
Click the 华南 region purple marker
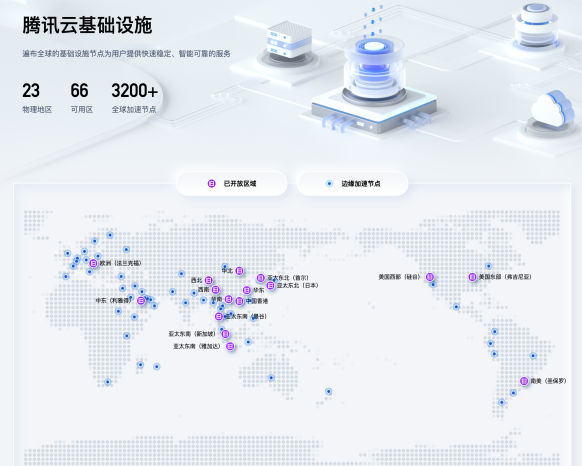[229, 299]
